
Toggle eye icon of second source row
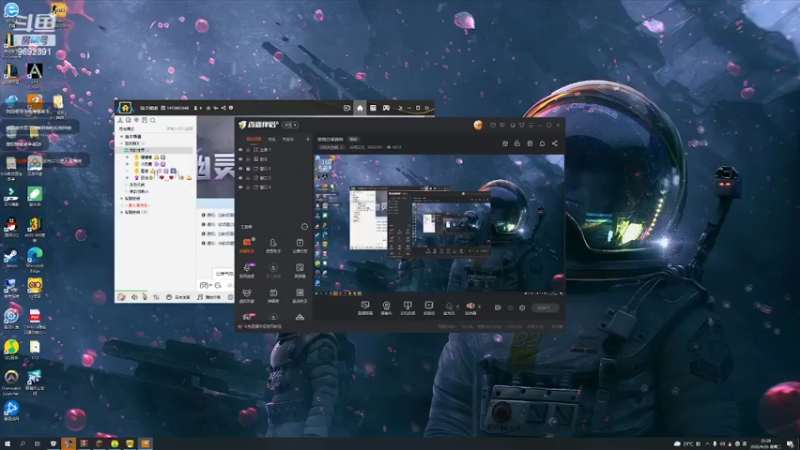point(240,159)
